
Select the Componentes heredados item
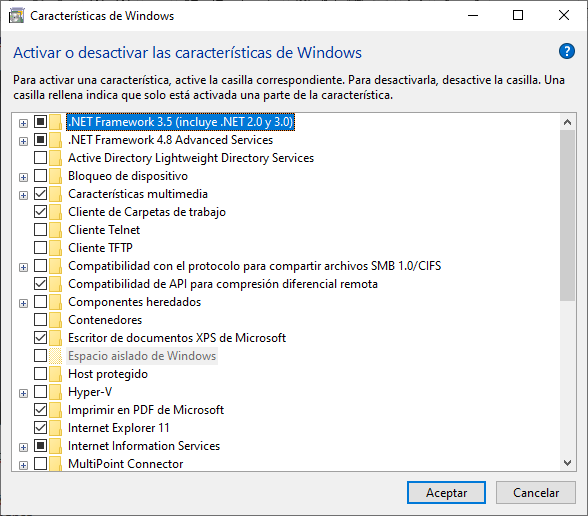pyautogui.click(x=135, y=302)
